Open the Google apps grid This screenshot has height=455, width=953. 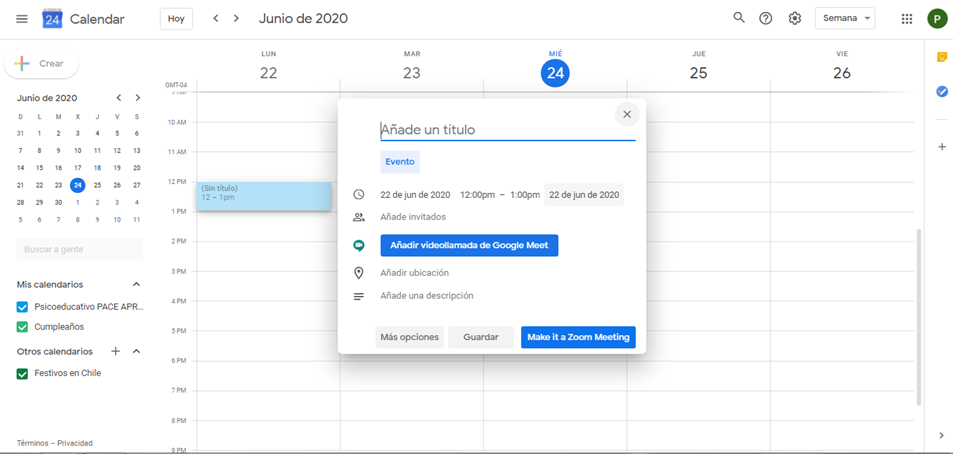click(907, 19)
